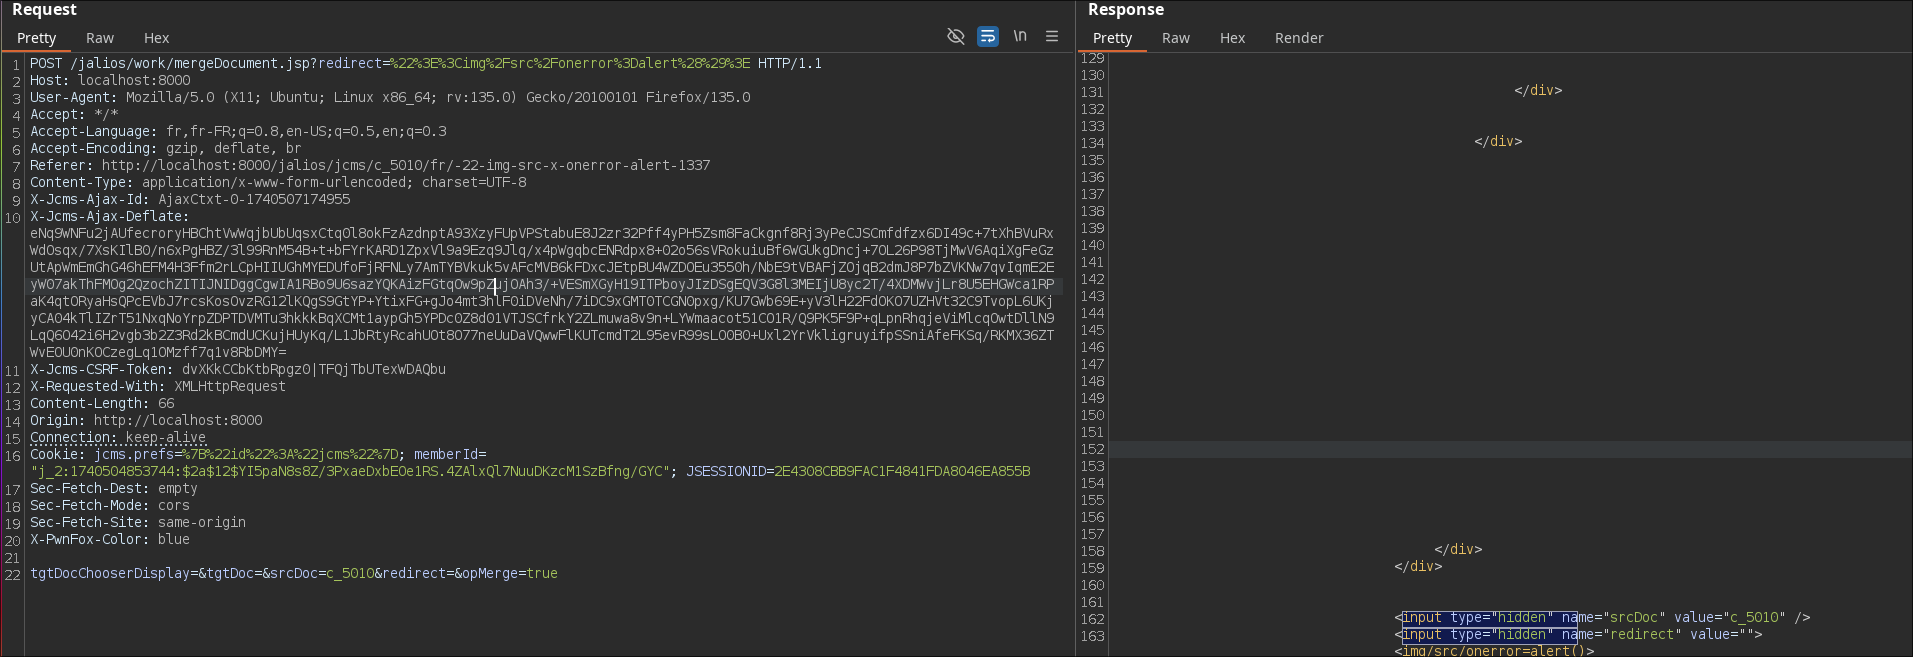Click the hidden input name="redirect" response line
The height and width of the screenshot is (657, 1913).
point(1578,634)
